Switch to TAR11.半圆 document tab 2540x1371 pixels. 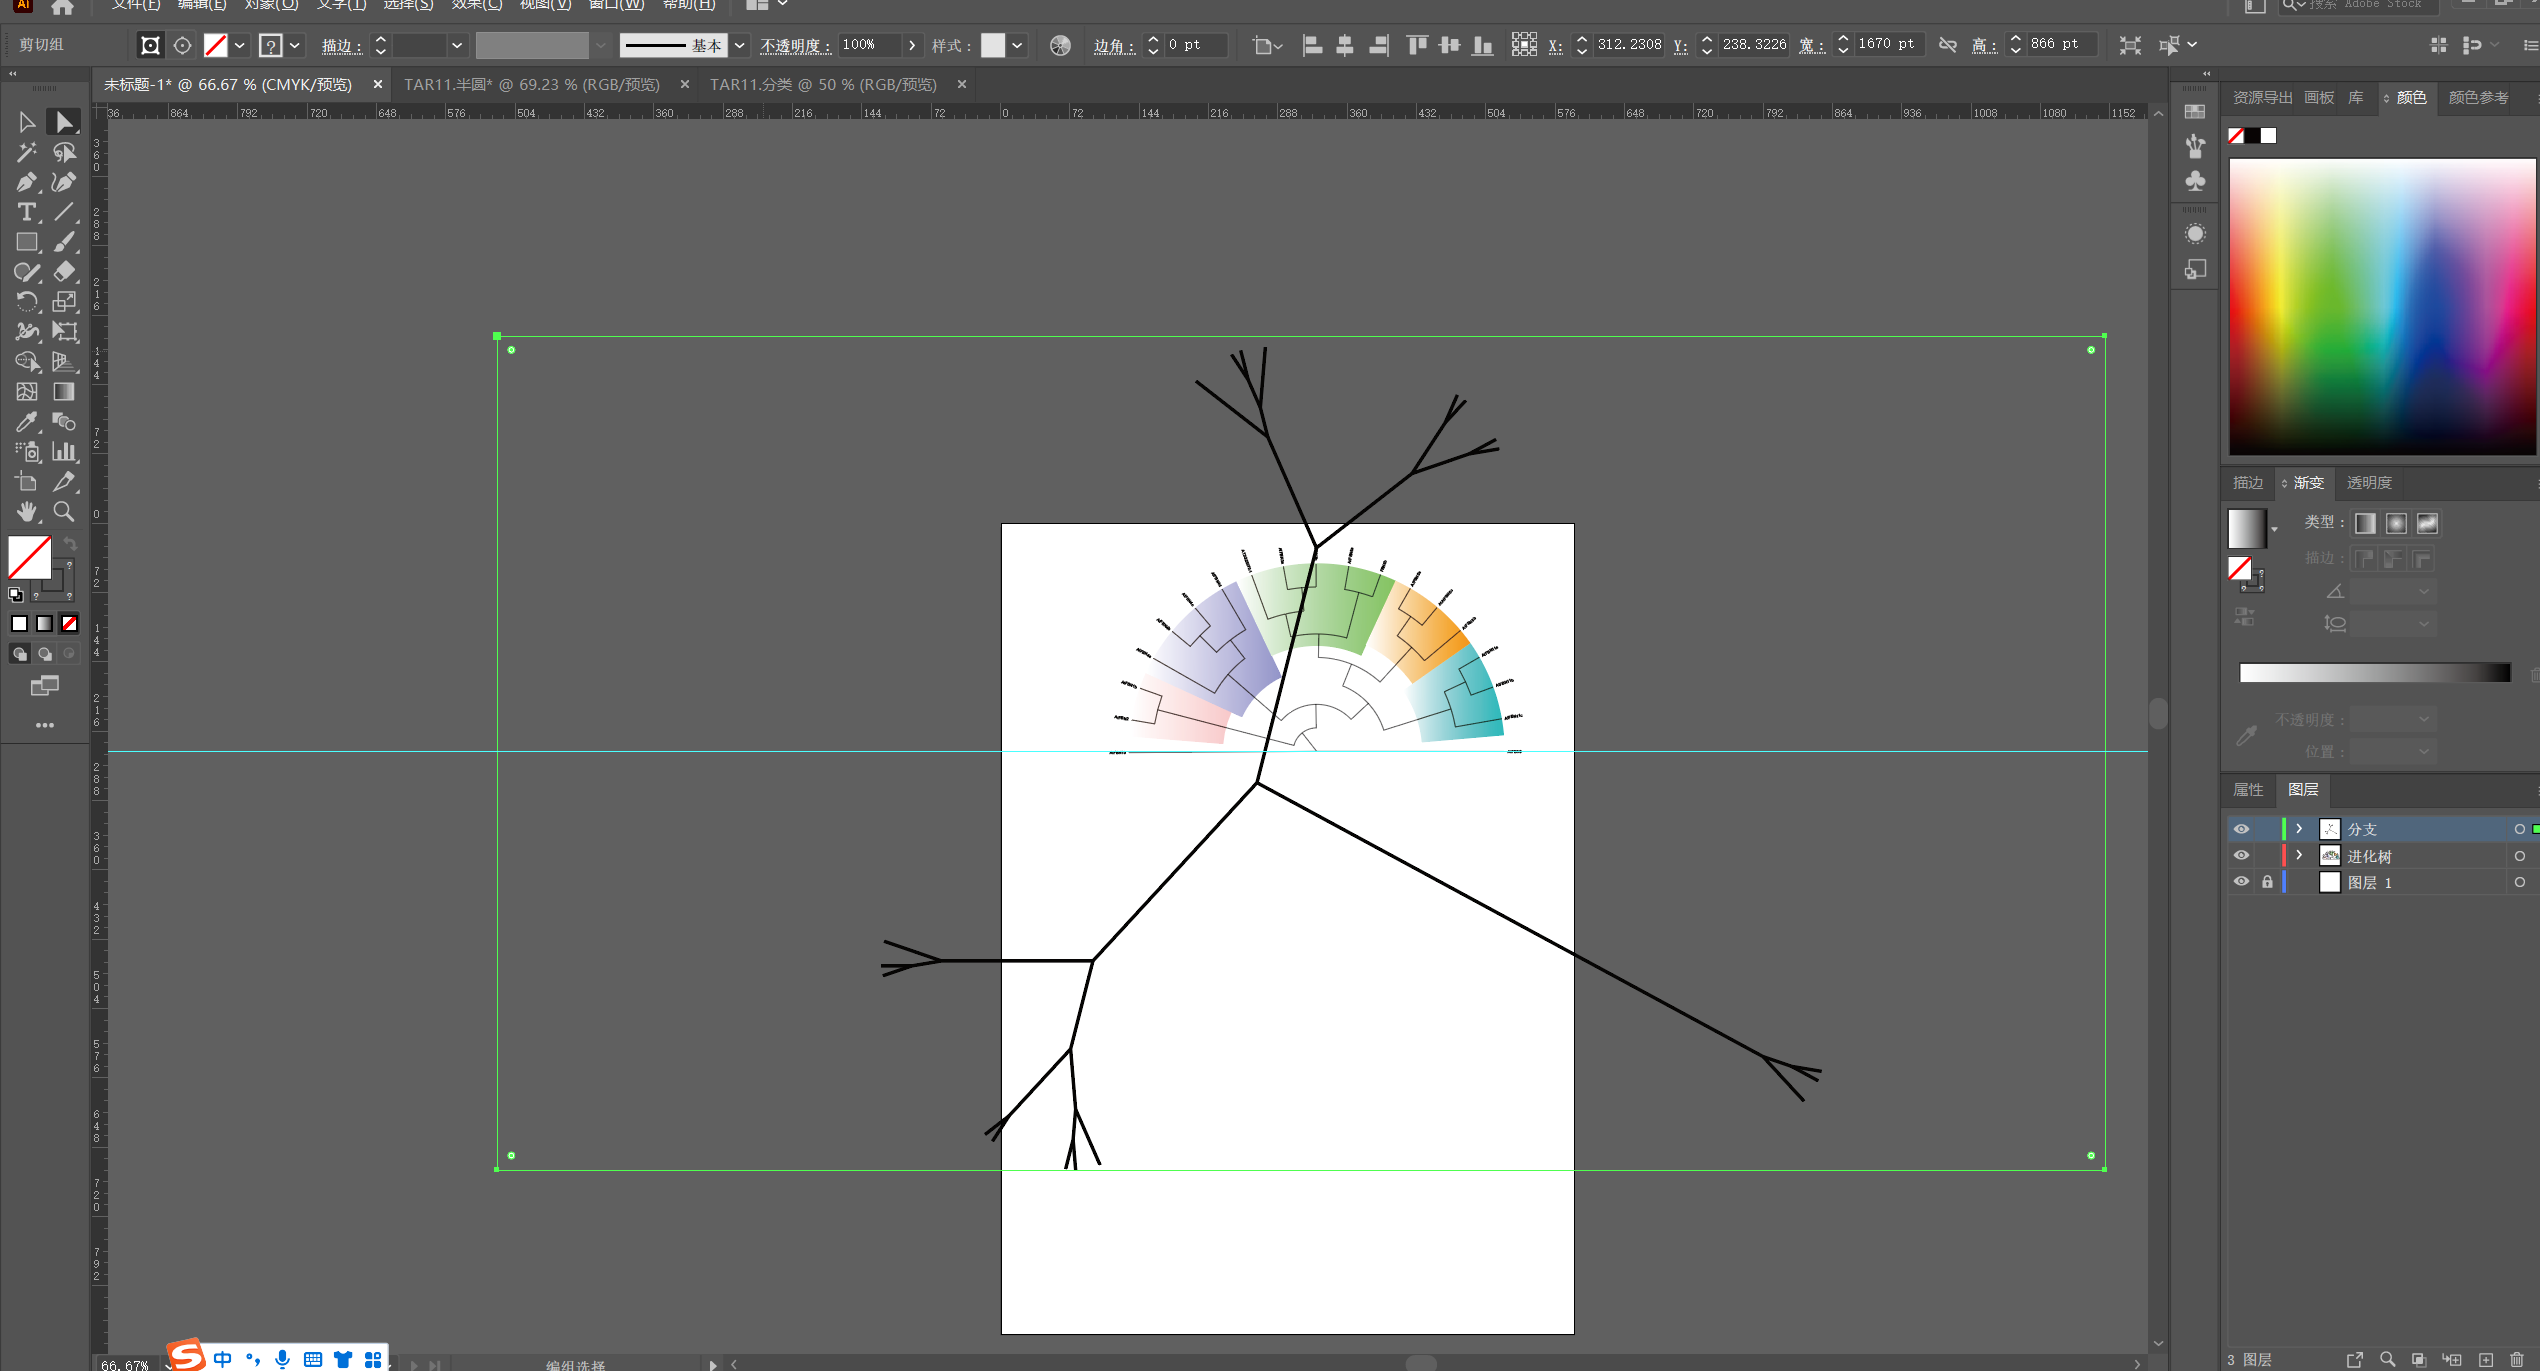tap(531, 85)
